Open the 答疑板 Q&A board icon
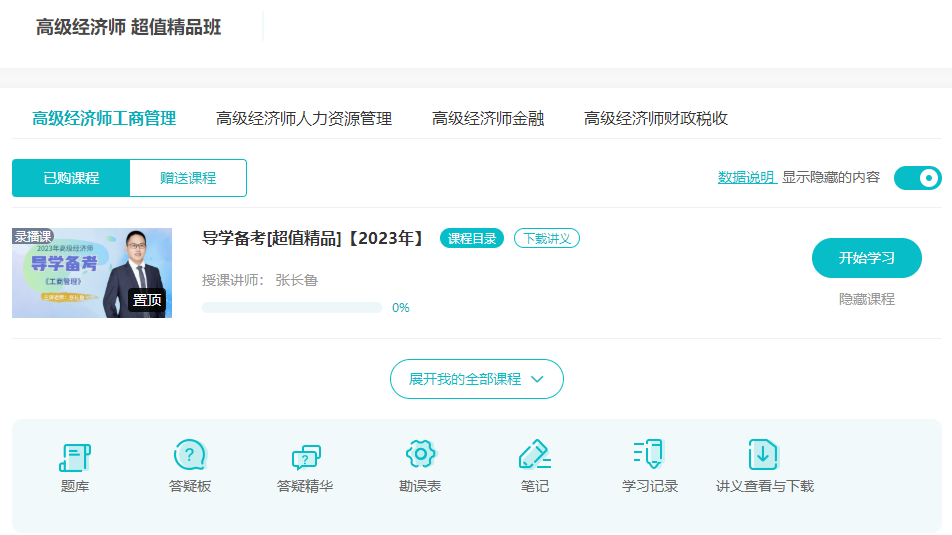Screen dimensions: 952x535 pyautogui.click(x=190, y=457)
